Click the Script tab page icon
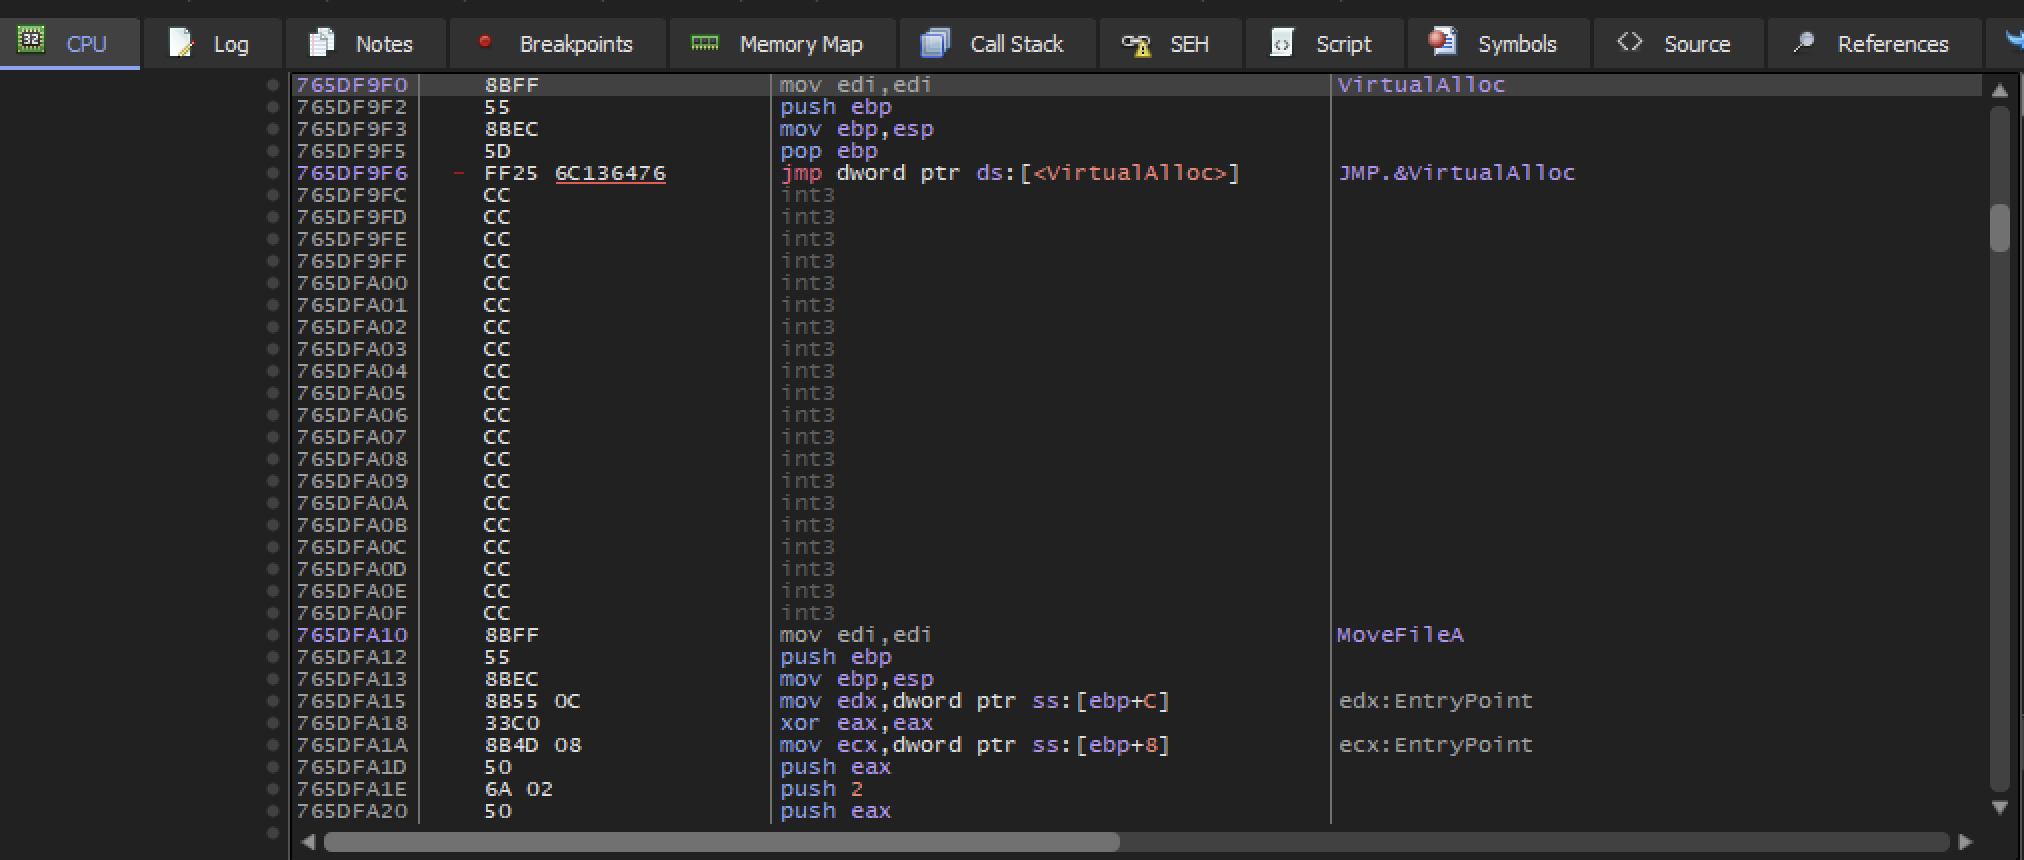Viewport: 2024px width, 860px height. [x=1281, y=43]
